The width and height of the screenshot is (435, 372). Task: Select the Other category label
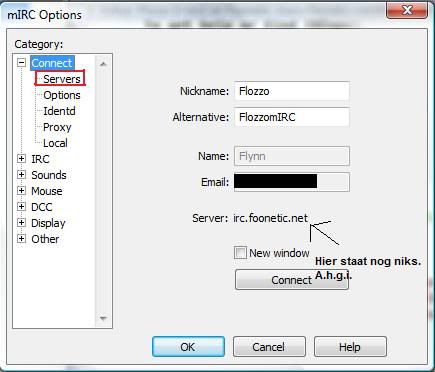click(45, 239)
